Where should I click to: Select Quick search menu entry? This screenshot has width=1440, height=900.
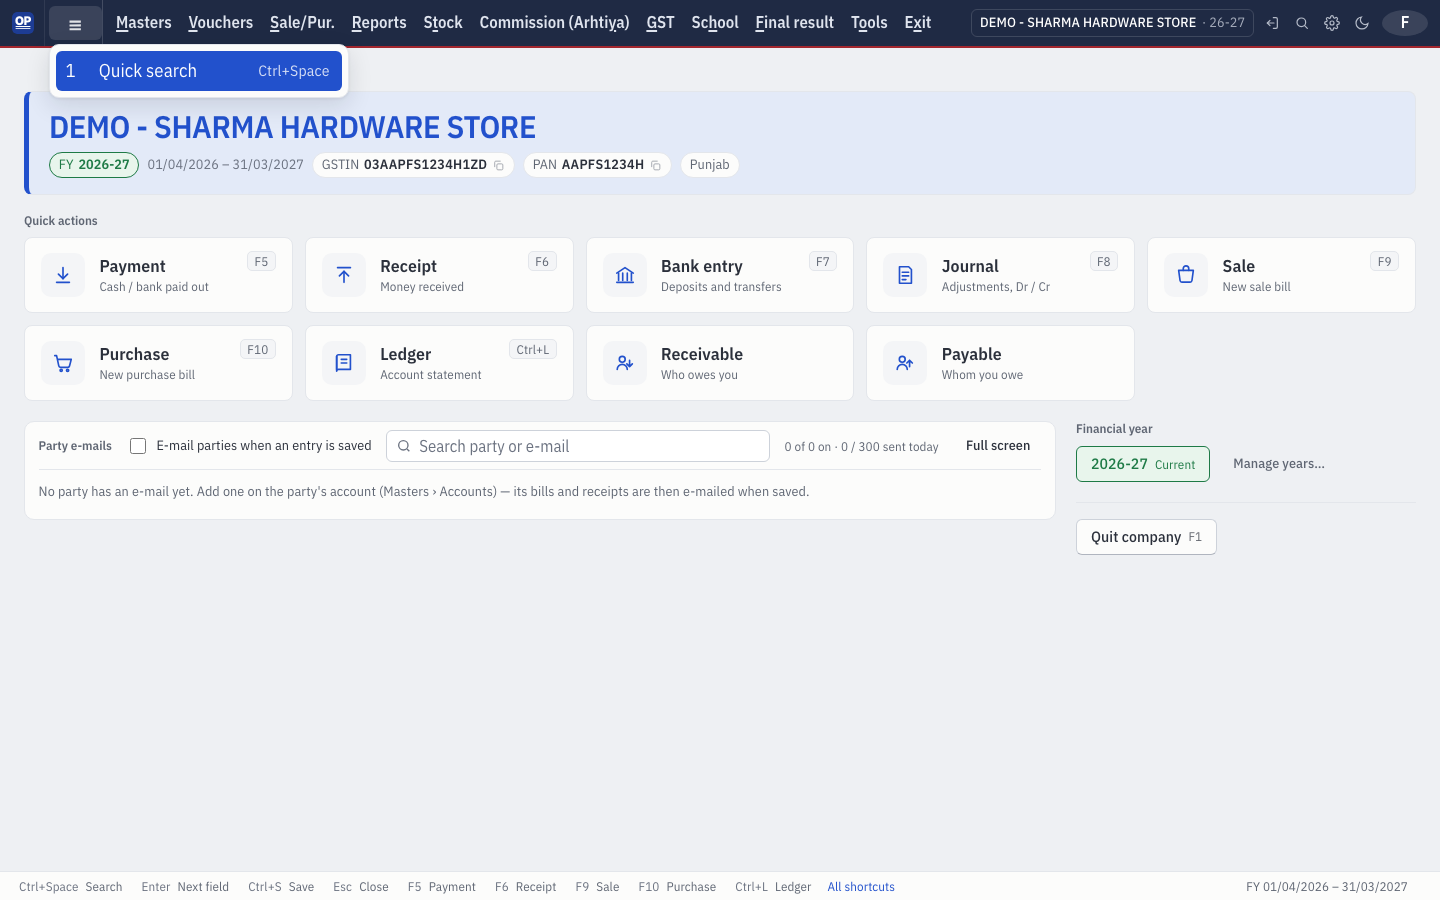click(199, 71)
